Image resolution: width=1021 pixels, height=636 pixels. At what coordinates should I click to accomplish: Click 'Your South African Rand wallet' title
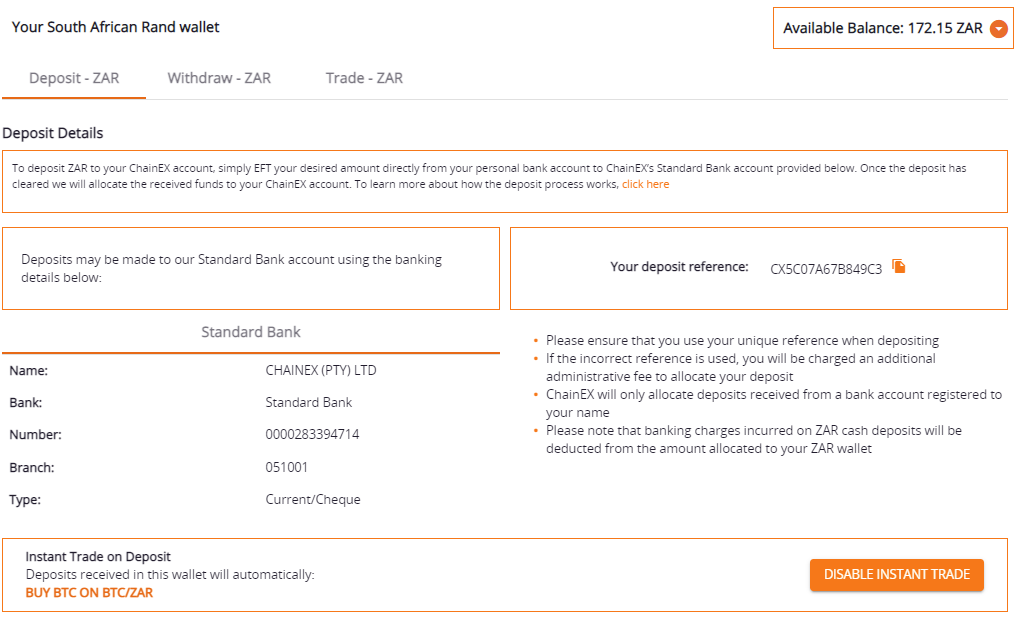[116, 27]
